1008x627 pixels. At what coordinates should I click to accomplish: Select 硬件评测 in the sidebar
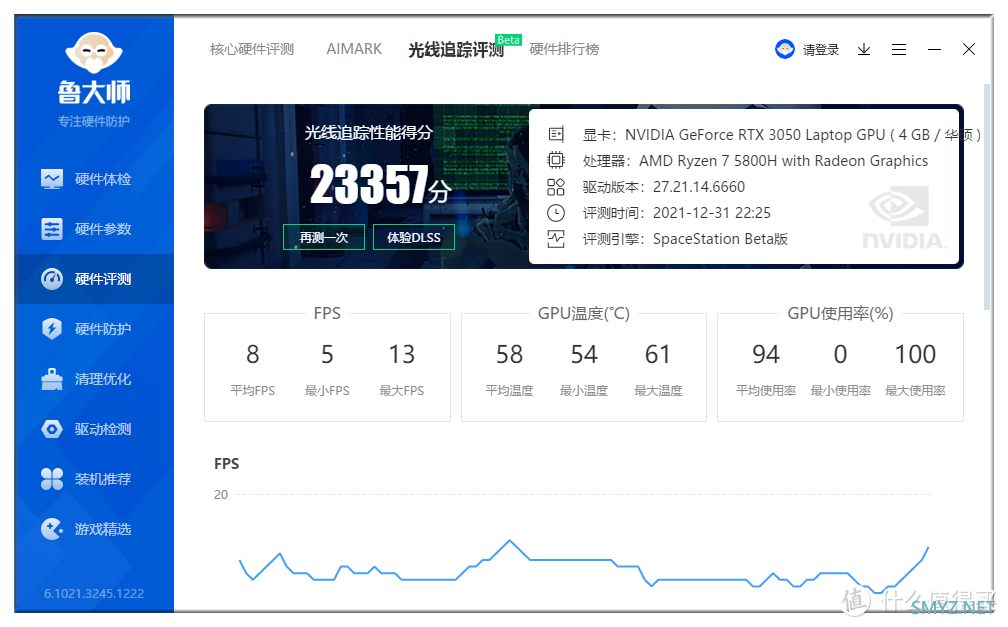click(x=94, y=279)
